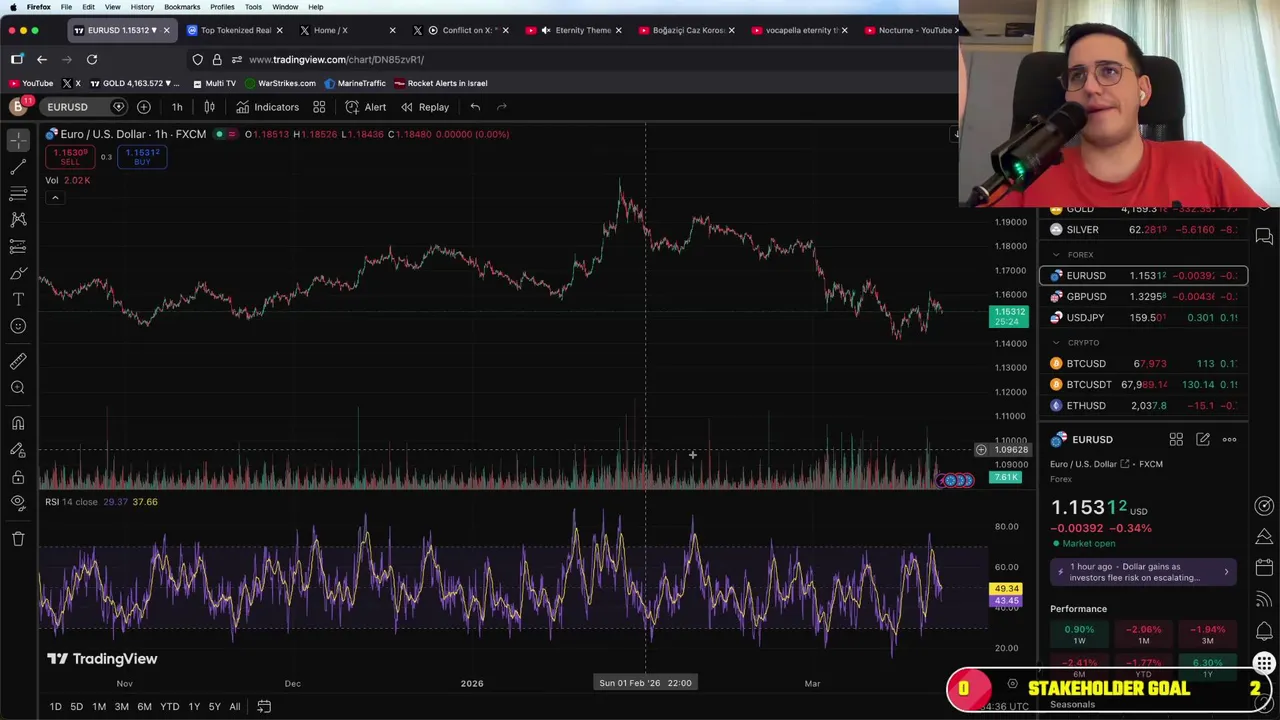Viewport: 1280px width, 720px height.
Task: Select the 5Y time range
Action: pos(214,707)
